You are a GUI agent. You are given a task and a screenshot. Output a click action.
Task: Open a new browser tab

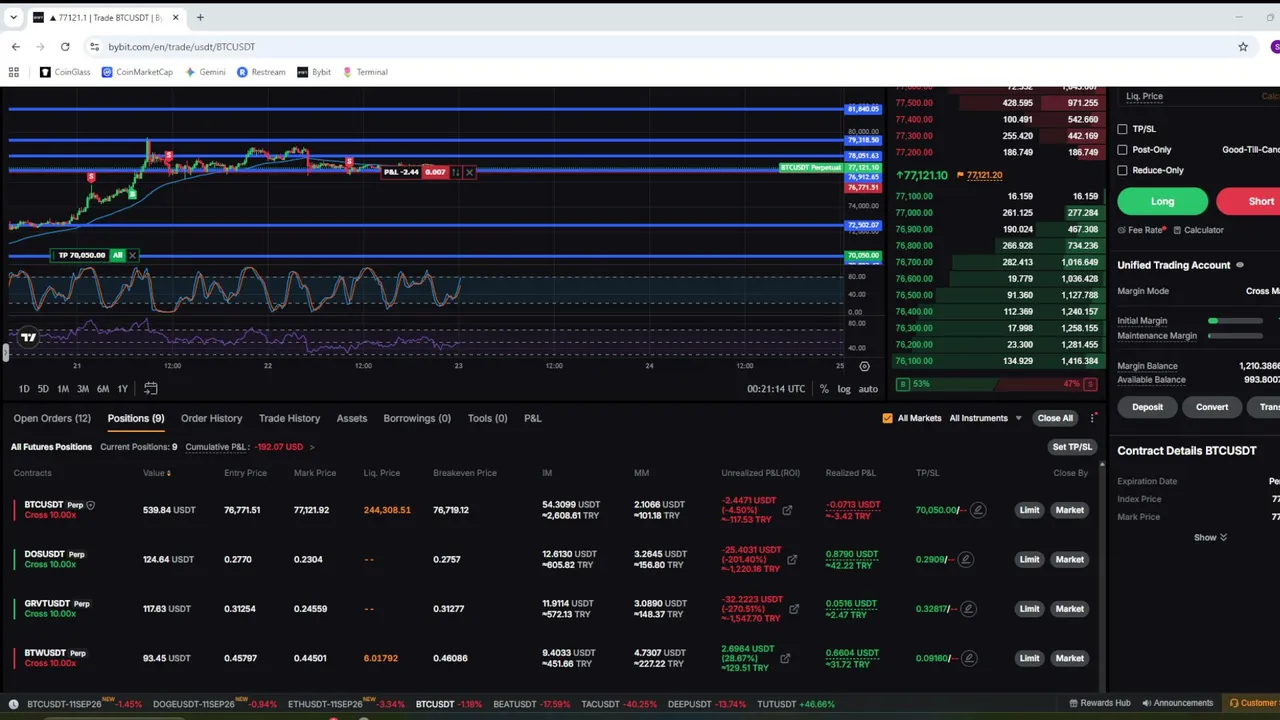pyautogui.click(x=200, y=17)
